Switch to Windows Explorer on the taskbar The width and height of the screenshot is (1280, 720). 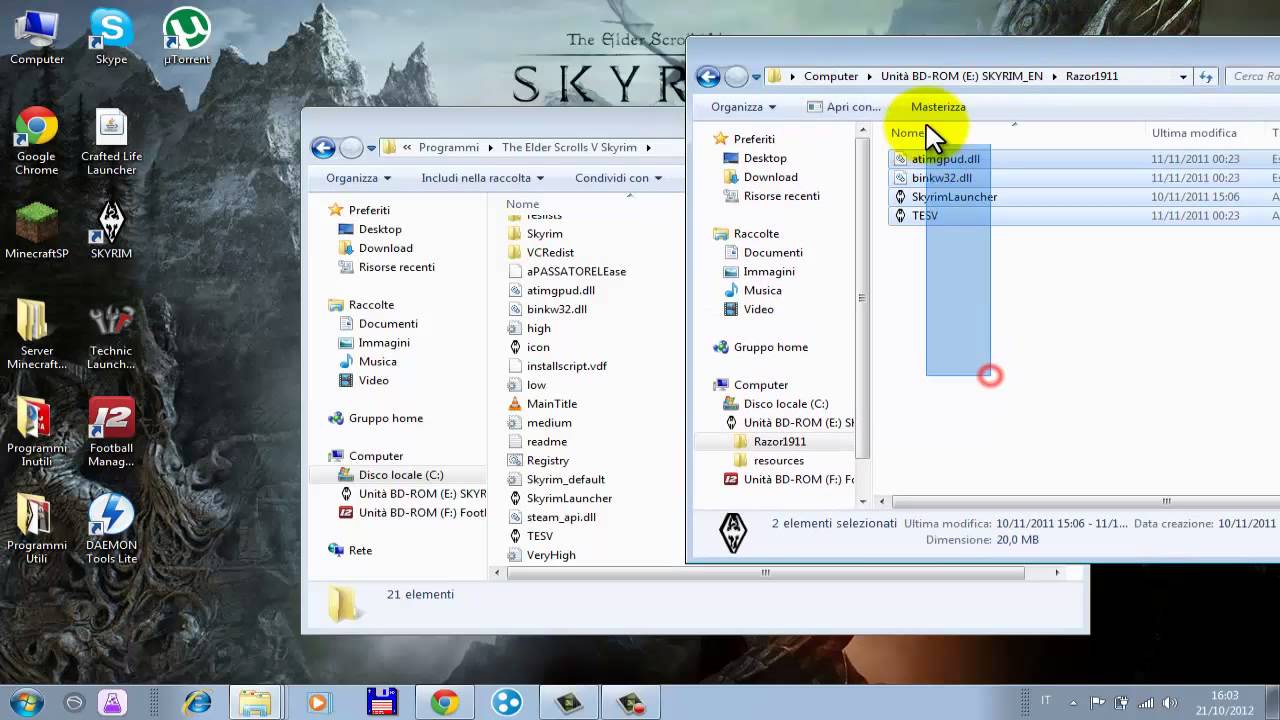click(254, 702)
